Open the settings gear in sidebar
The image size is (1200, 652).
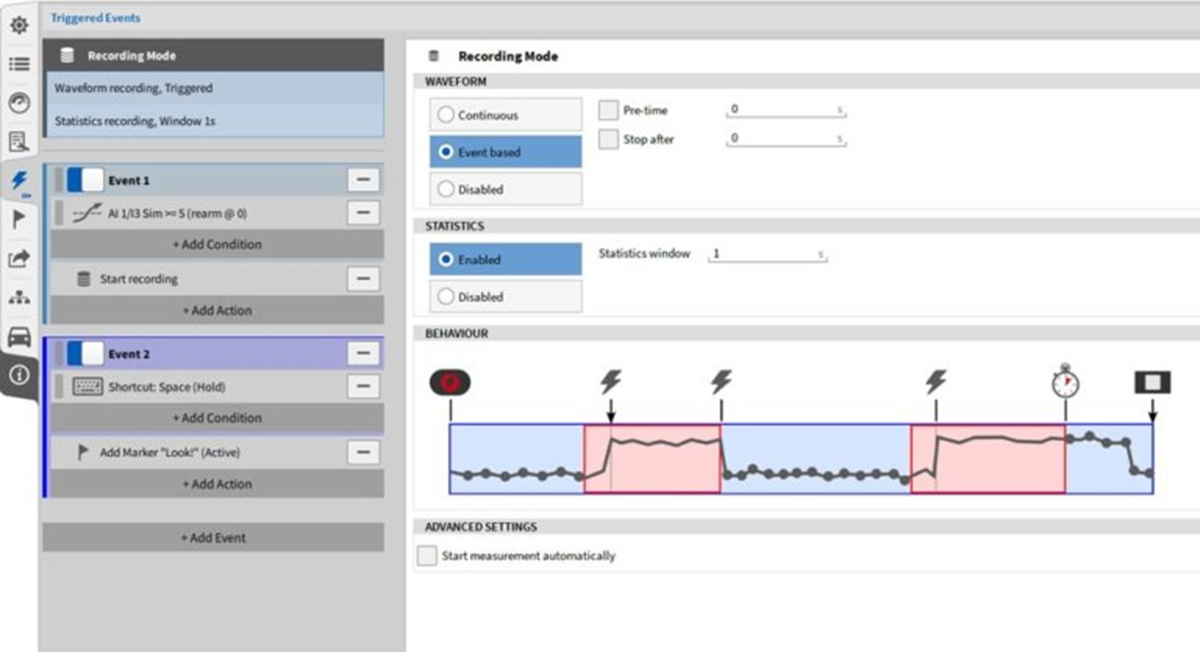[x=19, y=23]
